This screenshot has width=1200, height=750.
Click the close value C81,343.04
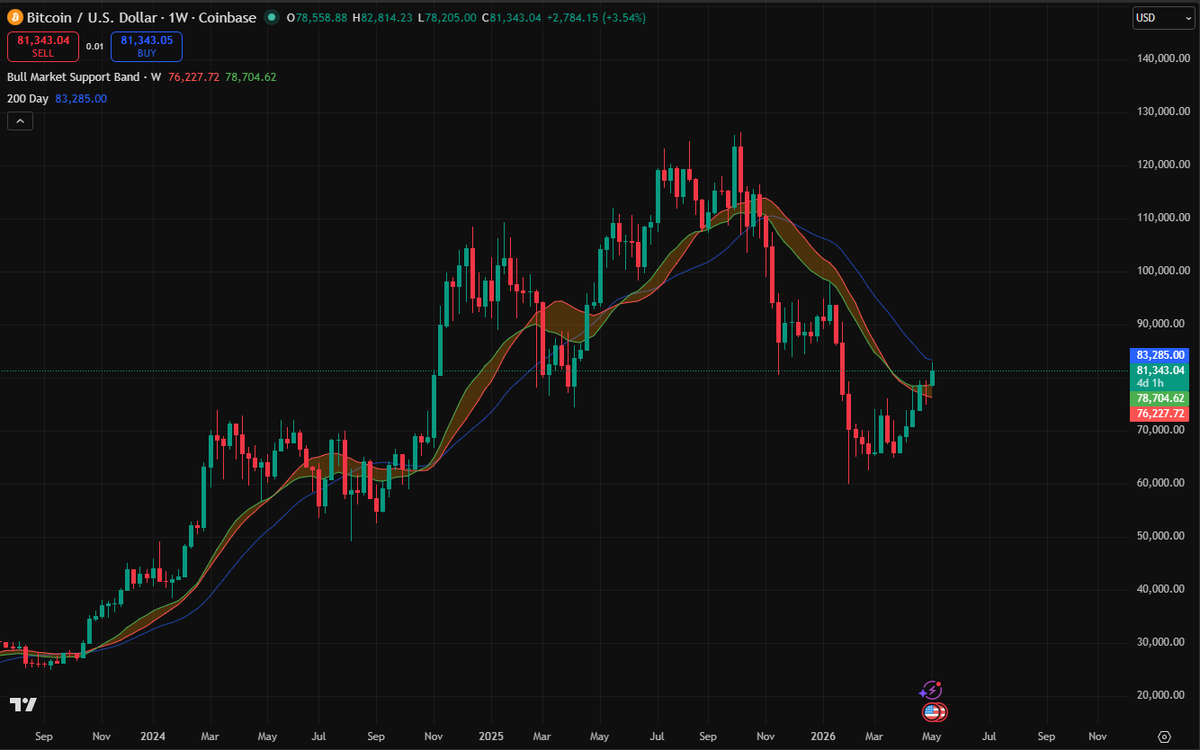[511, 18]
